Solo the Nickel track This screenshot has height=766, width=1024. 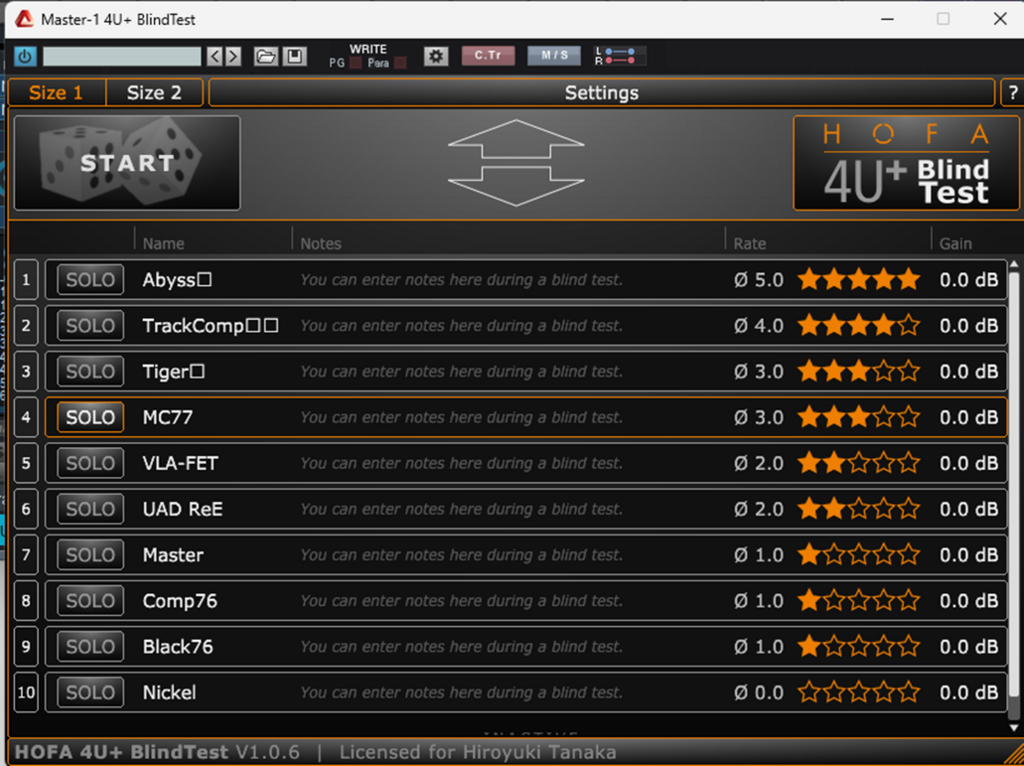pos(90,692)
